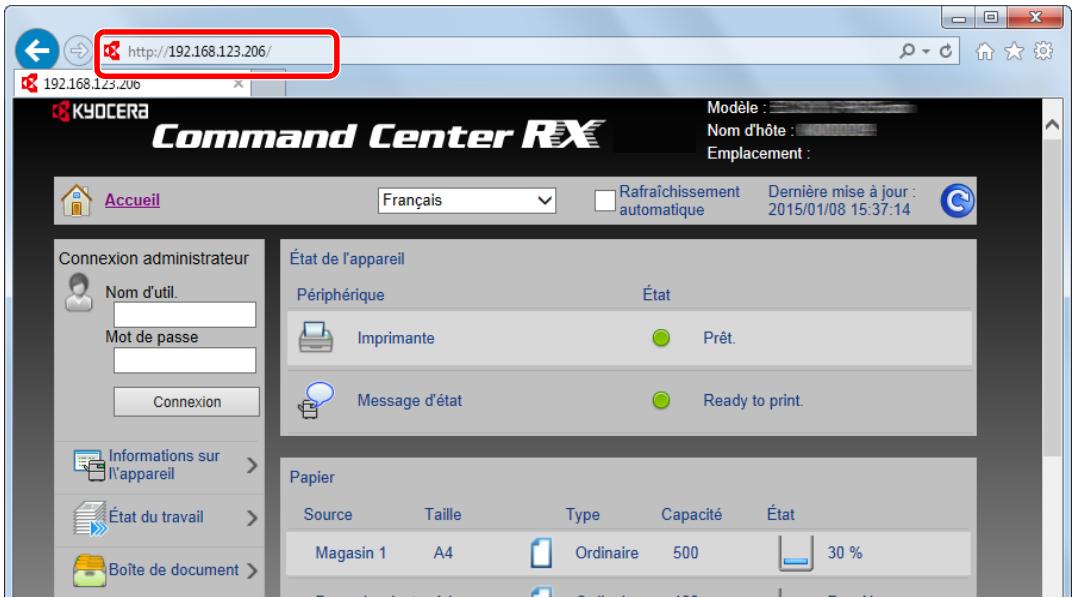
Task: Open the address bar search magnifier
Action: 907,51
